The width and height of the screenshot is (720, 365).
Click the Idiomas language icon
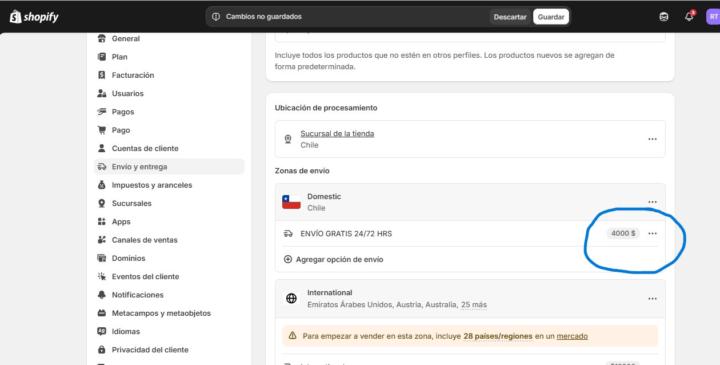(x=101, y=331)
